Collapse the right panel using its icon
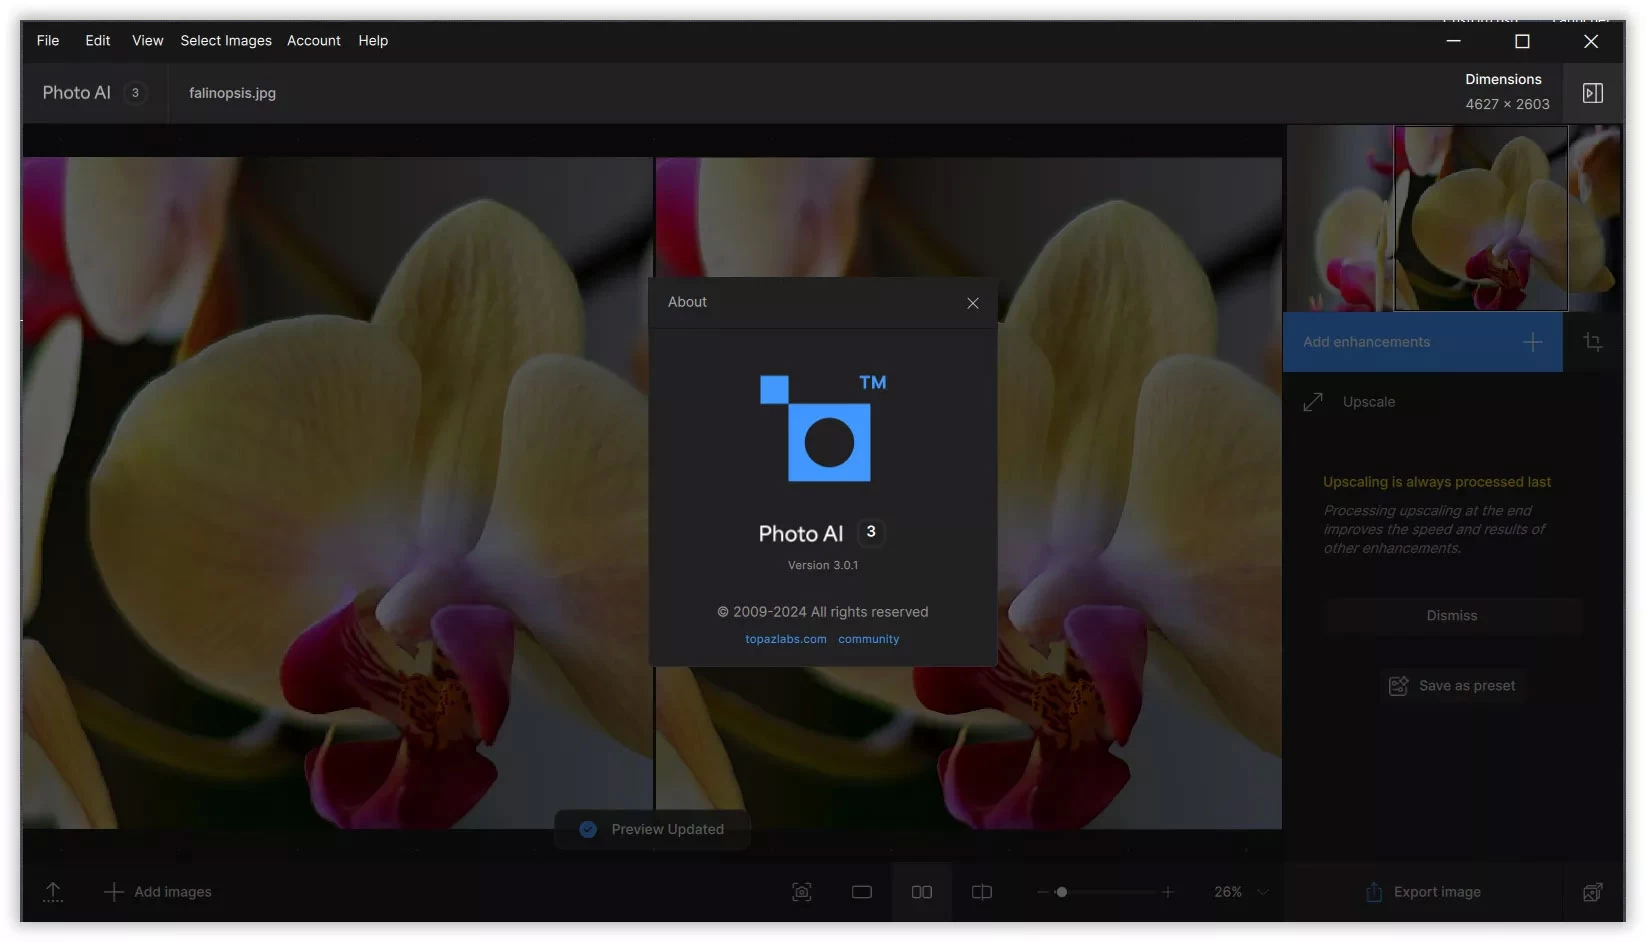This screenshot has width=1646, height=942. click(x=1592, y=92)
